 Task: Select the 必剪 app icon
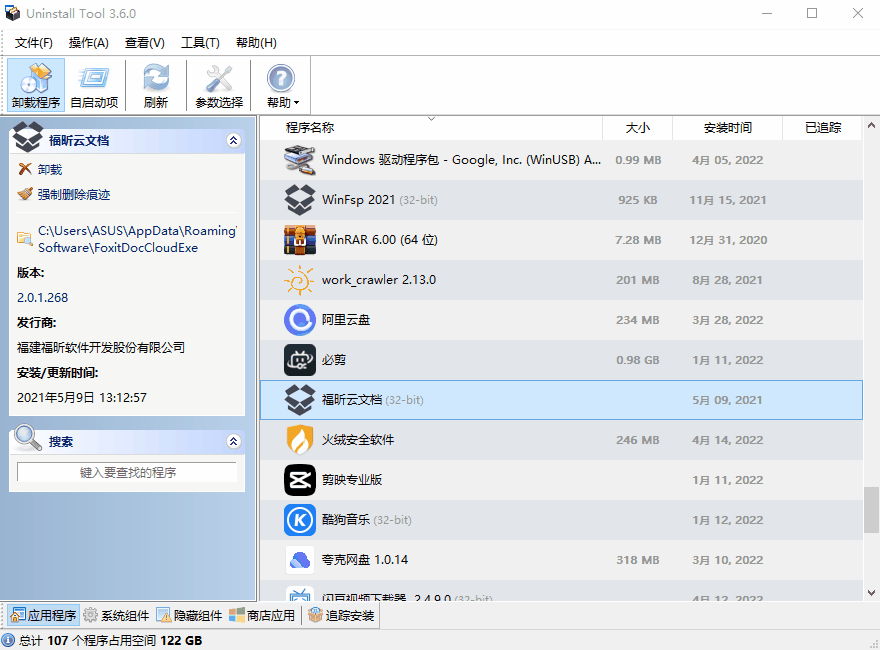pyautogui.click(x=299, y=360)
